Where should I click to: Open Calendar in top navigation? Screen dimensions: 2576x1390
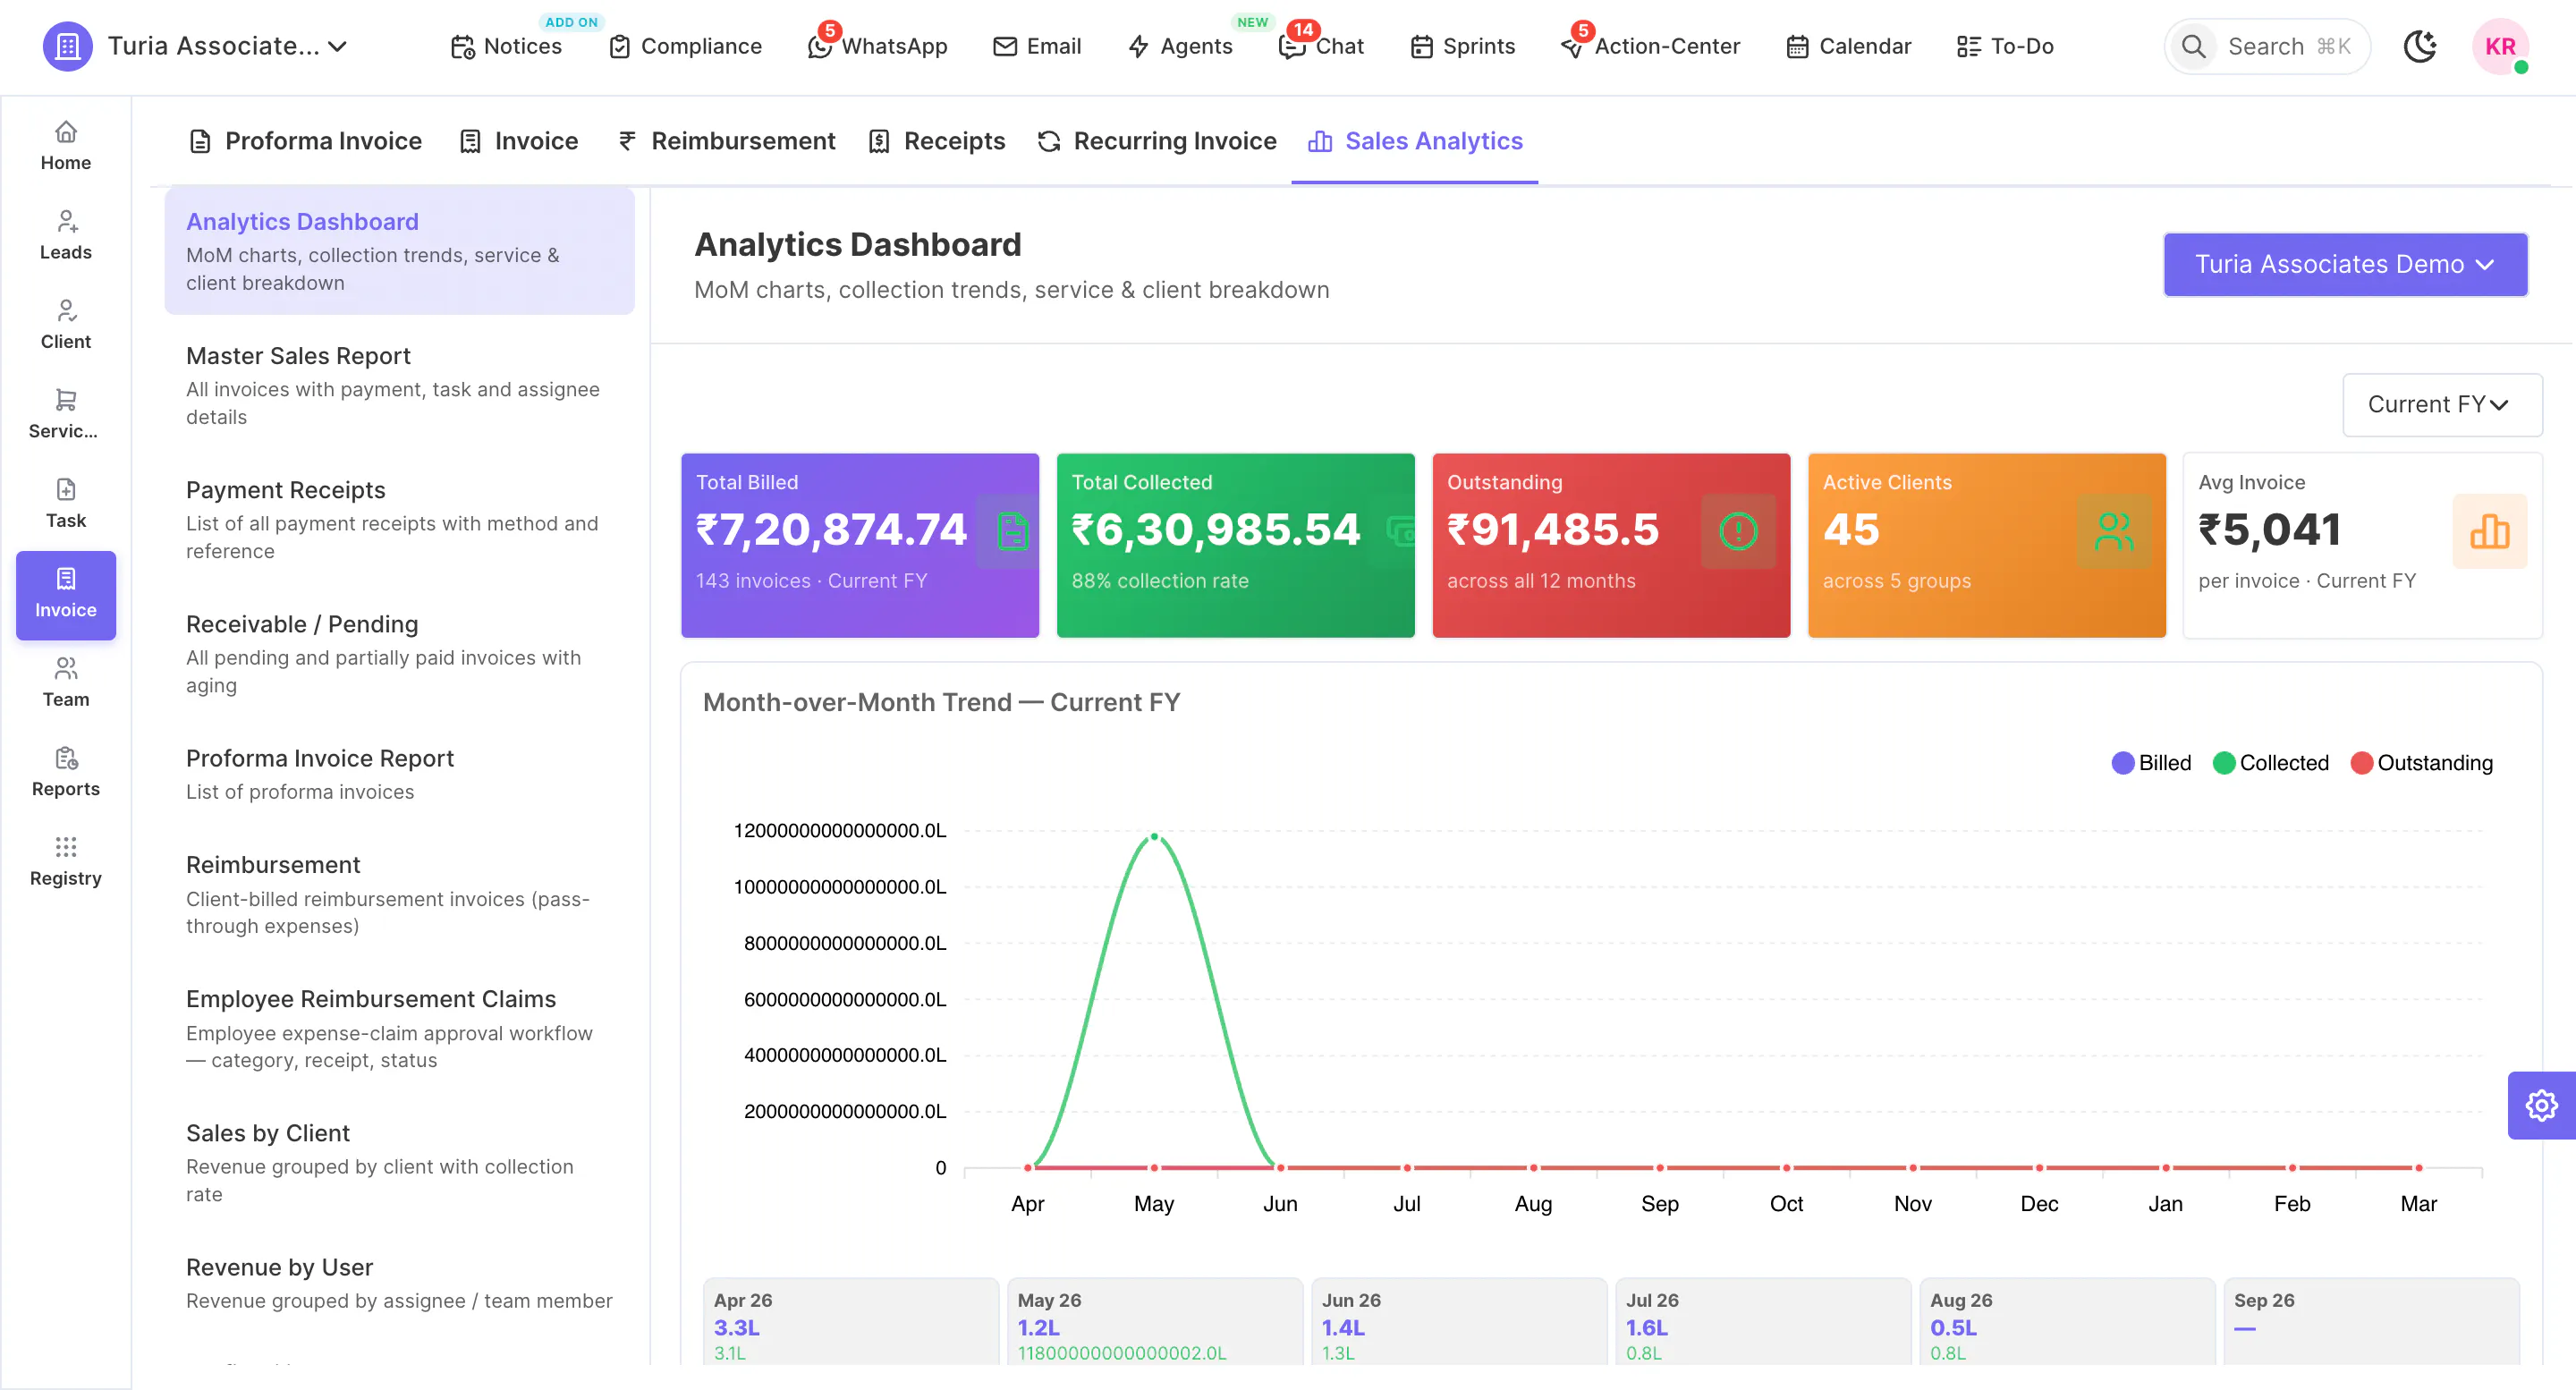click(1848, 46)
